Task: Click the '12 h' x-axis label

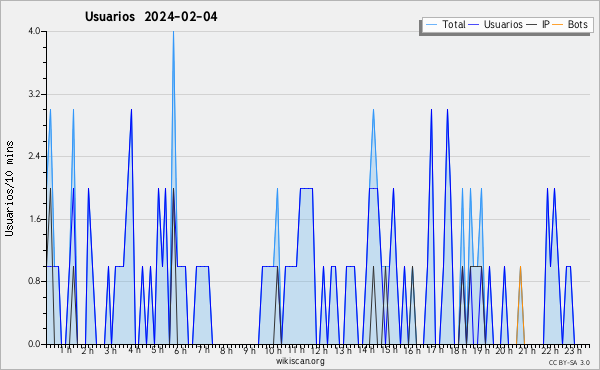Action: coord(319,351)
